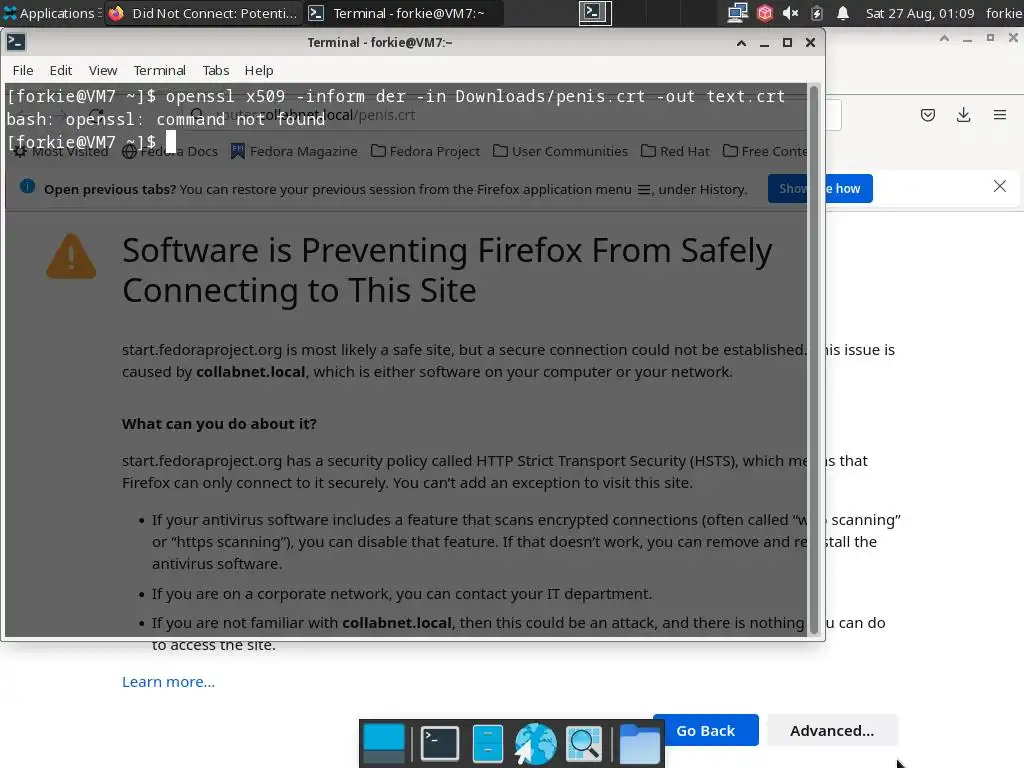
Task: Open the Applications menu in top panel
Action: click(x=51, y=13)
